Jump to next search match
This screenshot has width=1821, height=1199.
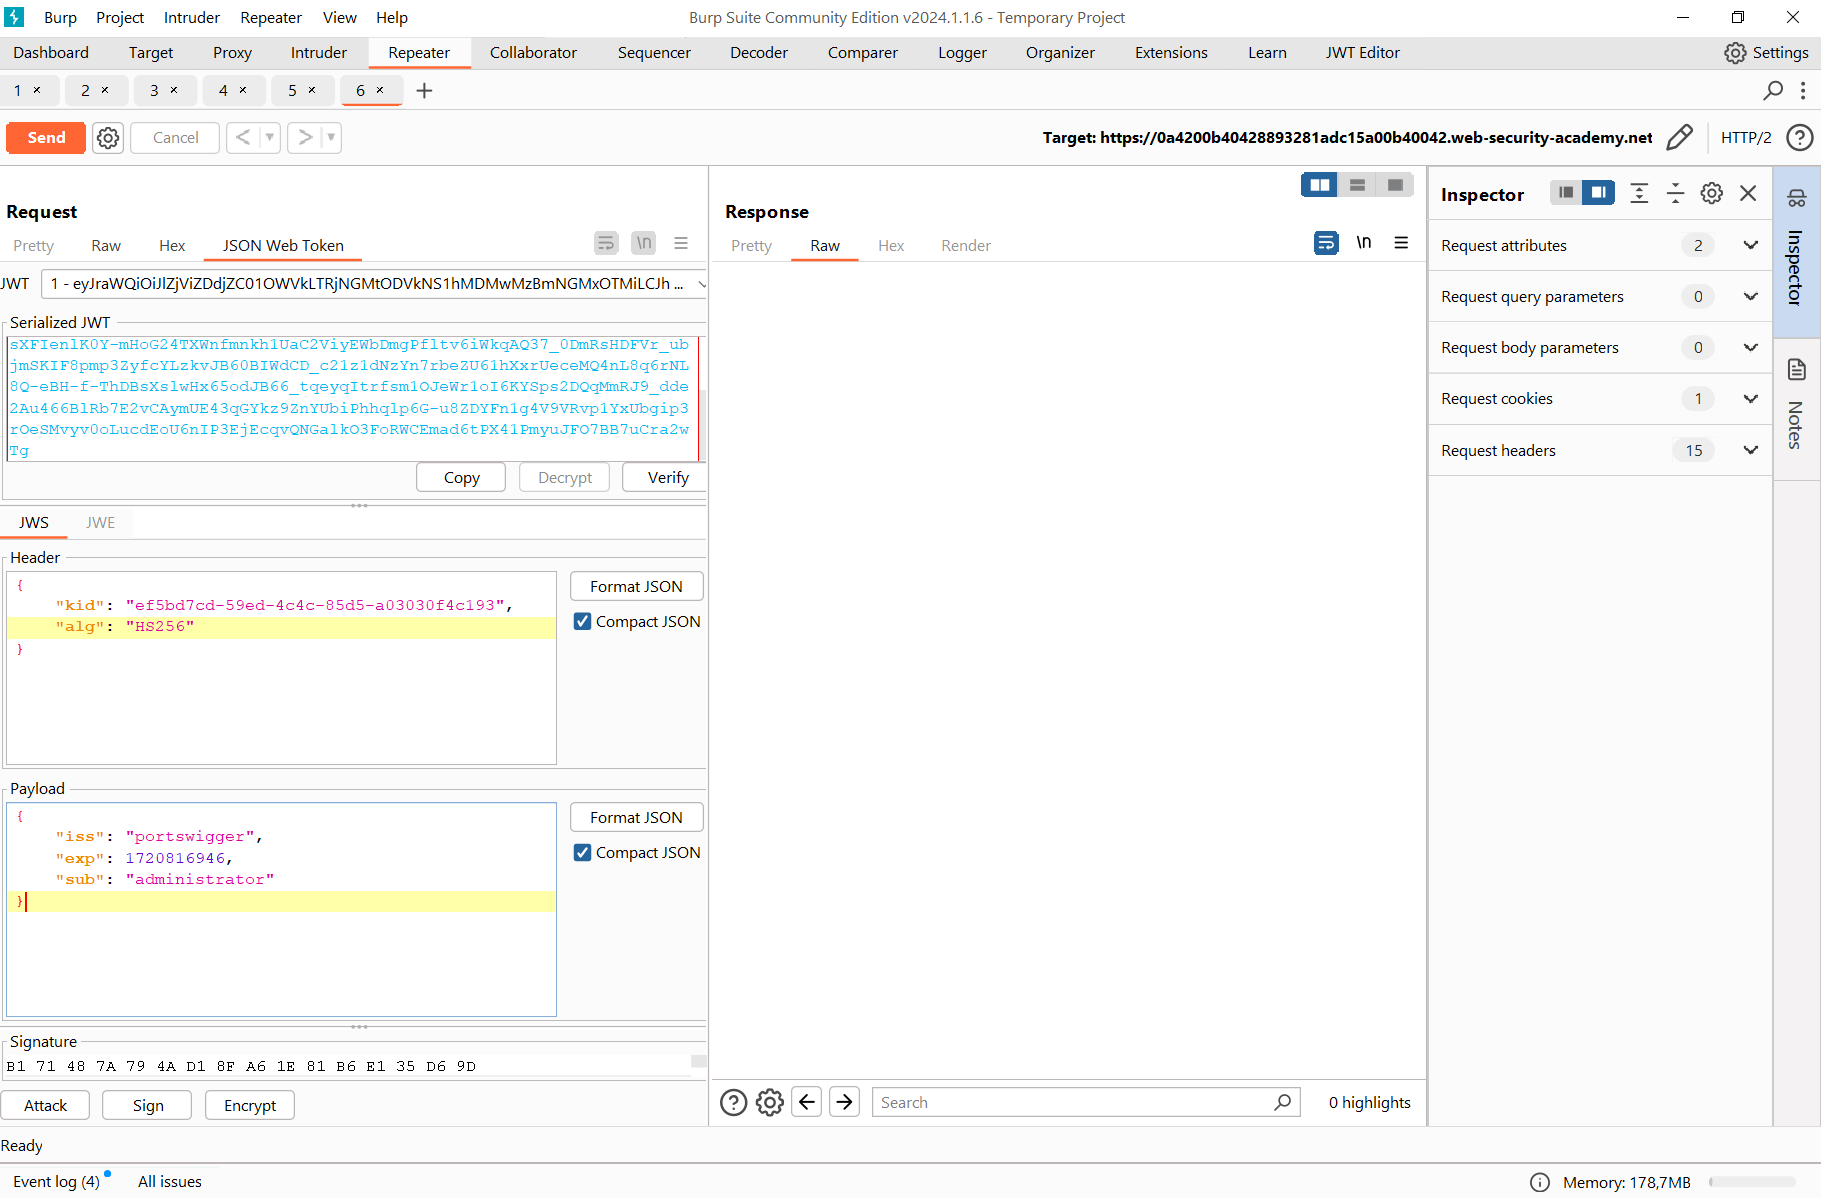tap(845, 1102)
